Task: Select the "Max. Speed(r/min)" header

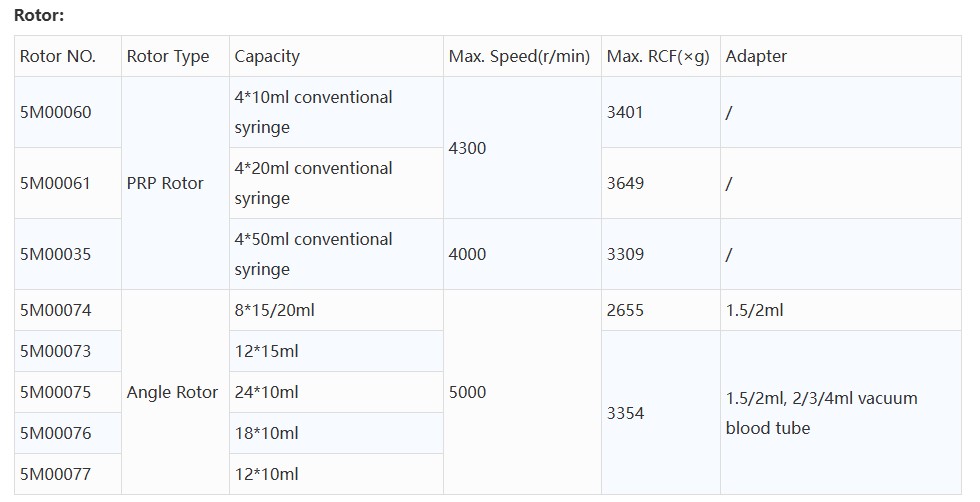Action: point(519,57)
